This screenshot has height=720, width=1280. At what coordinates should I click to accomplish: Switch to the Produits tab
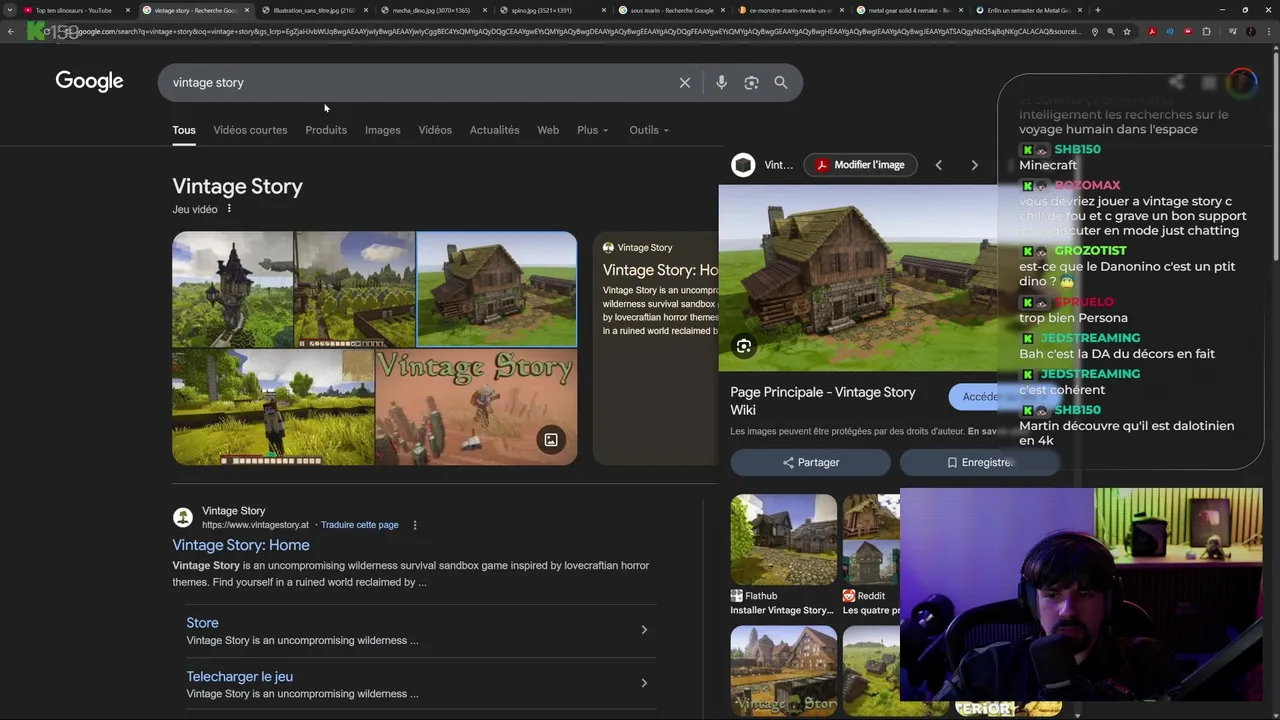point(326,130)
